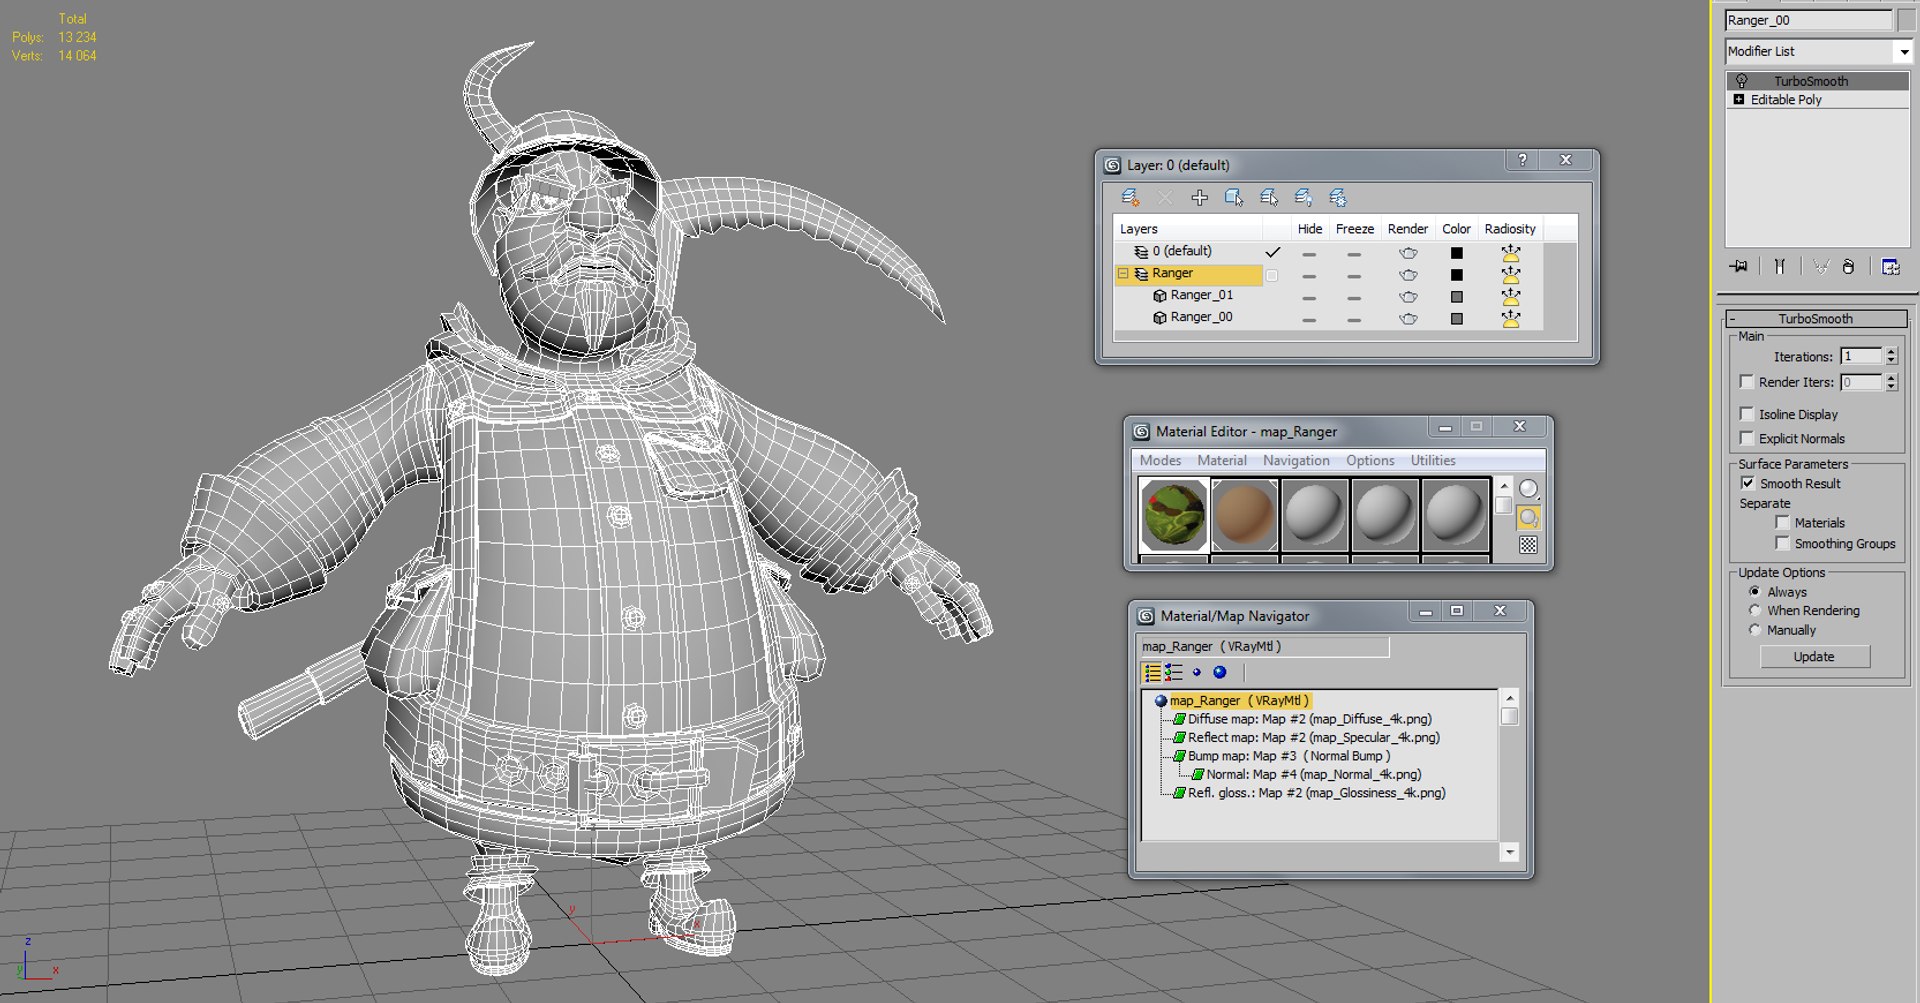Enable Explicit Normals checkbox
Screen dimensions: 1920x1003
(1746, 438)
